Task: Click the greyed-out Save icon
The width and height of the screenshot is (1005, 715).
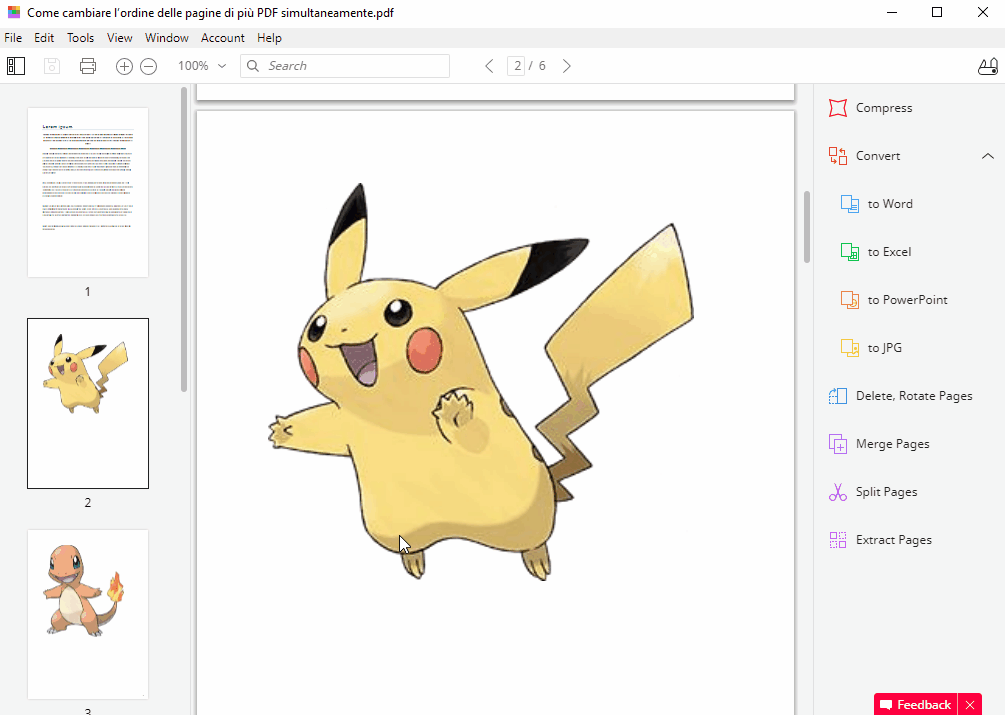Action: pos(52,66)
